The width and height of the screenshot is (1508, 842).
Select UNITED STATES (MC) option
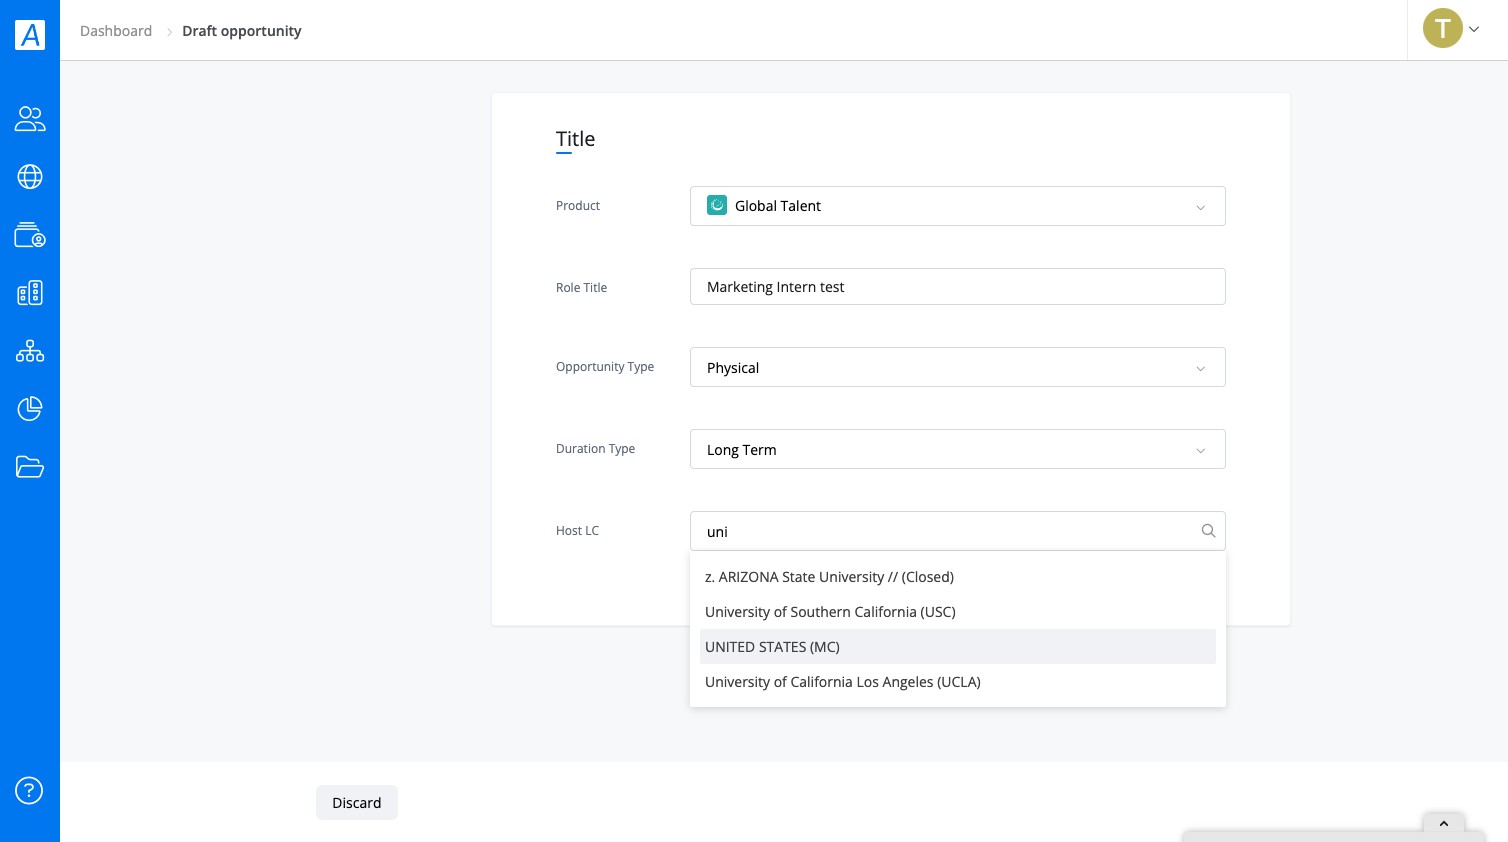(x=957, y=647)
